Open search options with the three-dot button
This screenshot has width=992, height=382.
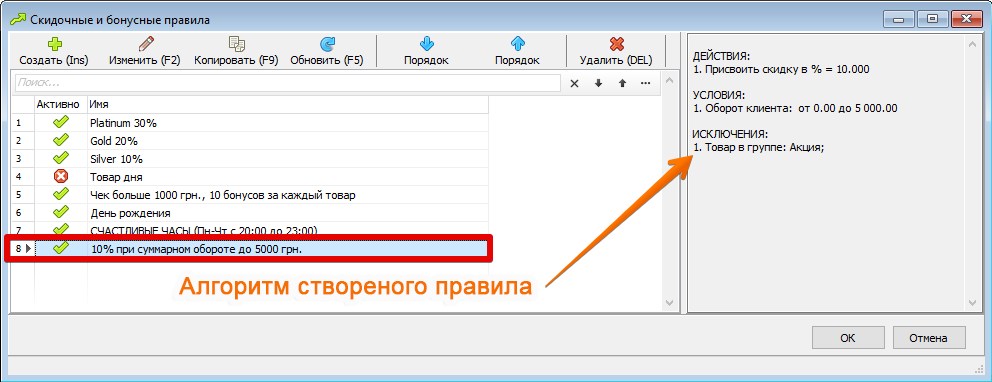[x=645, y=83]
